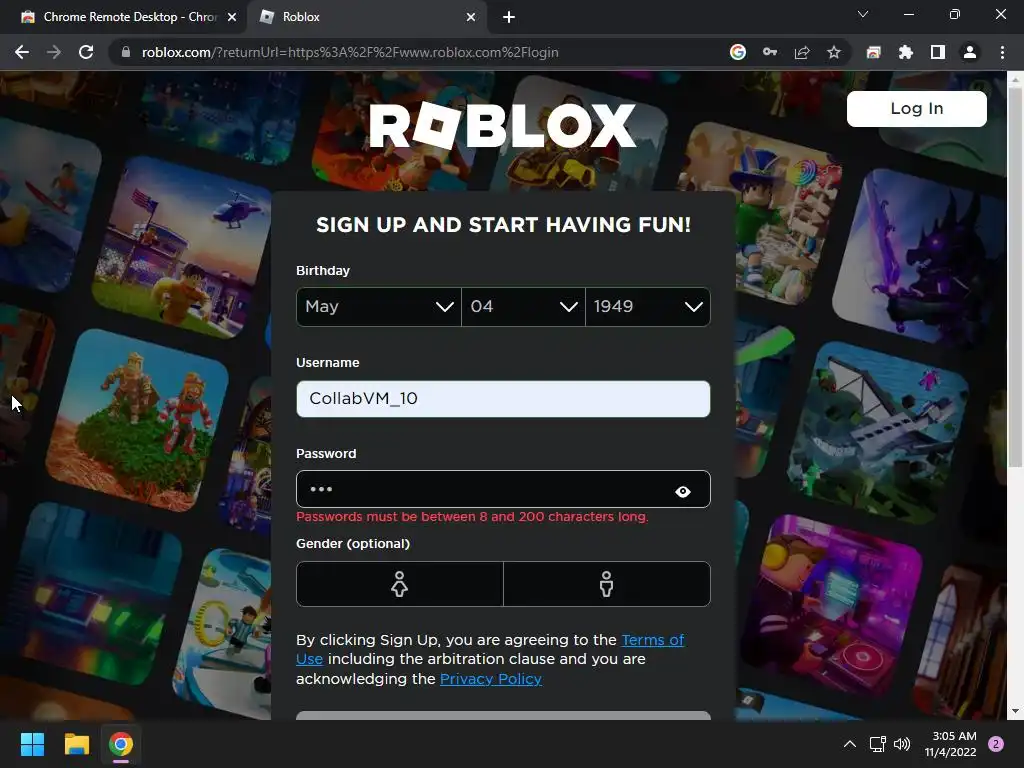The height and width of the screenshot is (768, 1024).
Task: Click the scrollbar down arrow
Action: (1015, 711)
